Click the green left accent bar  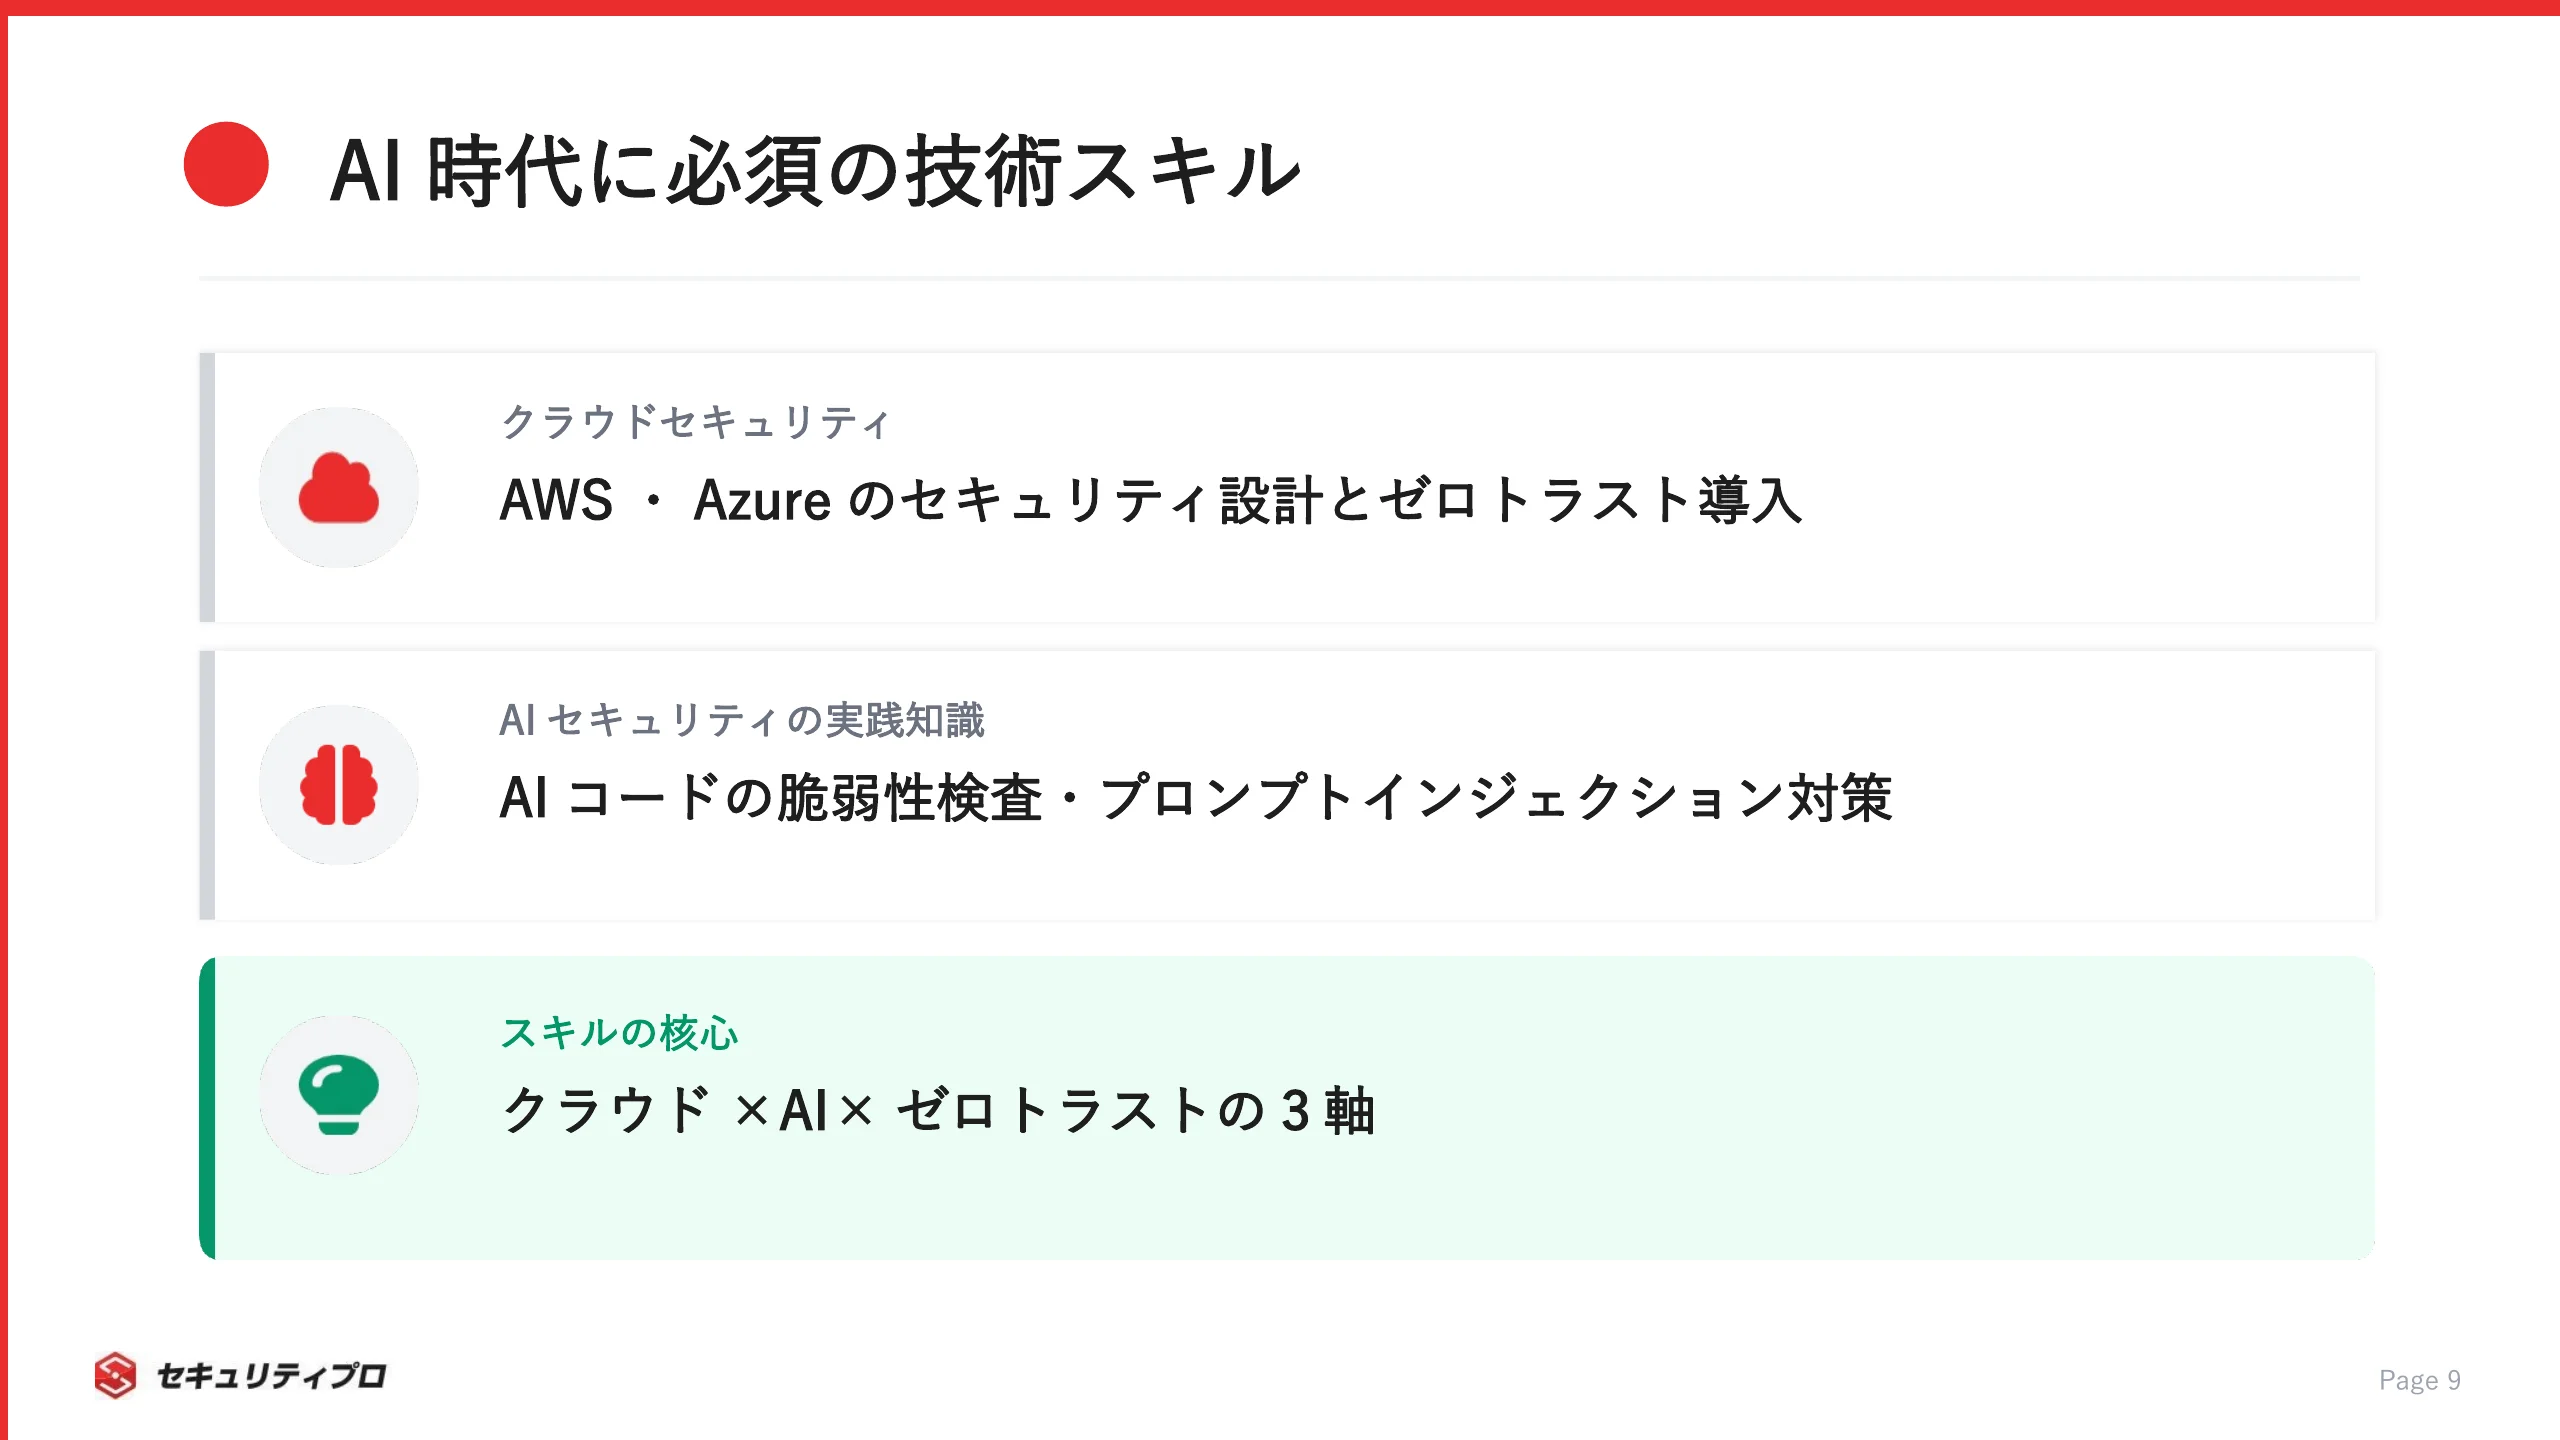[207, 1108]
